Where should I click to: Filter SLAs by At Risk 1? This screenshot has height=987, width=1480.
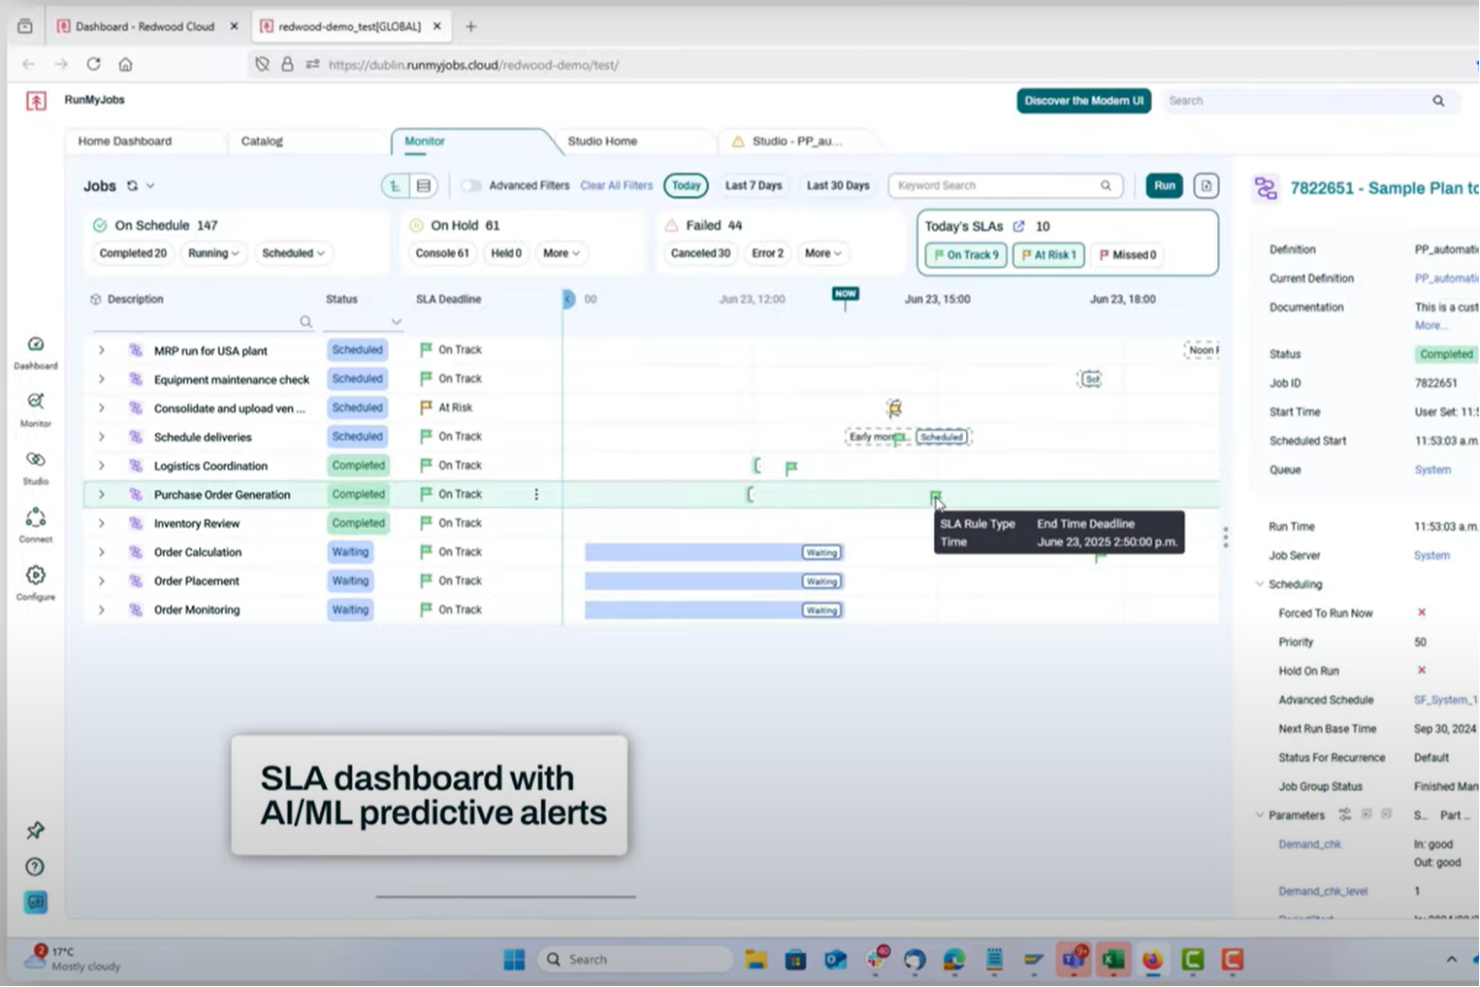(x=1047, y=255)
